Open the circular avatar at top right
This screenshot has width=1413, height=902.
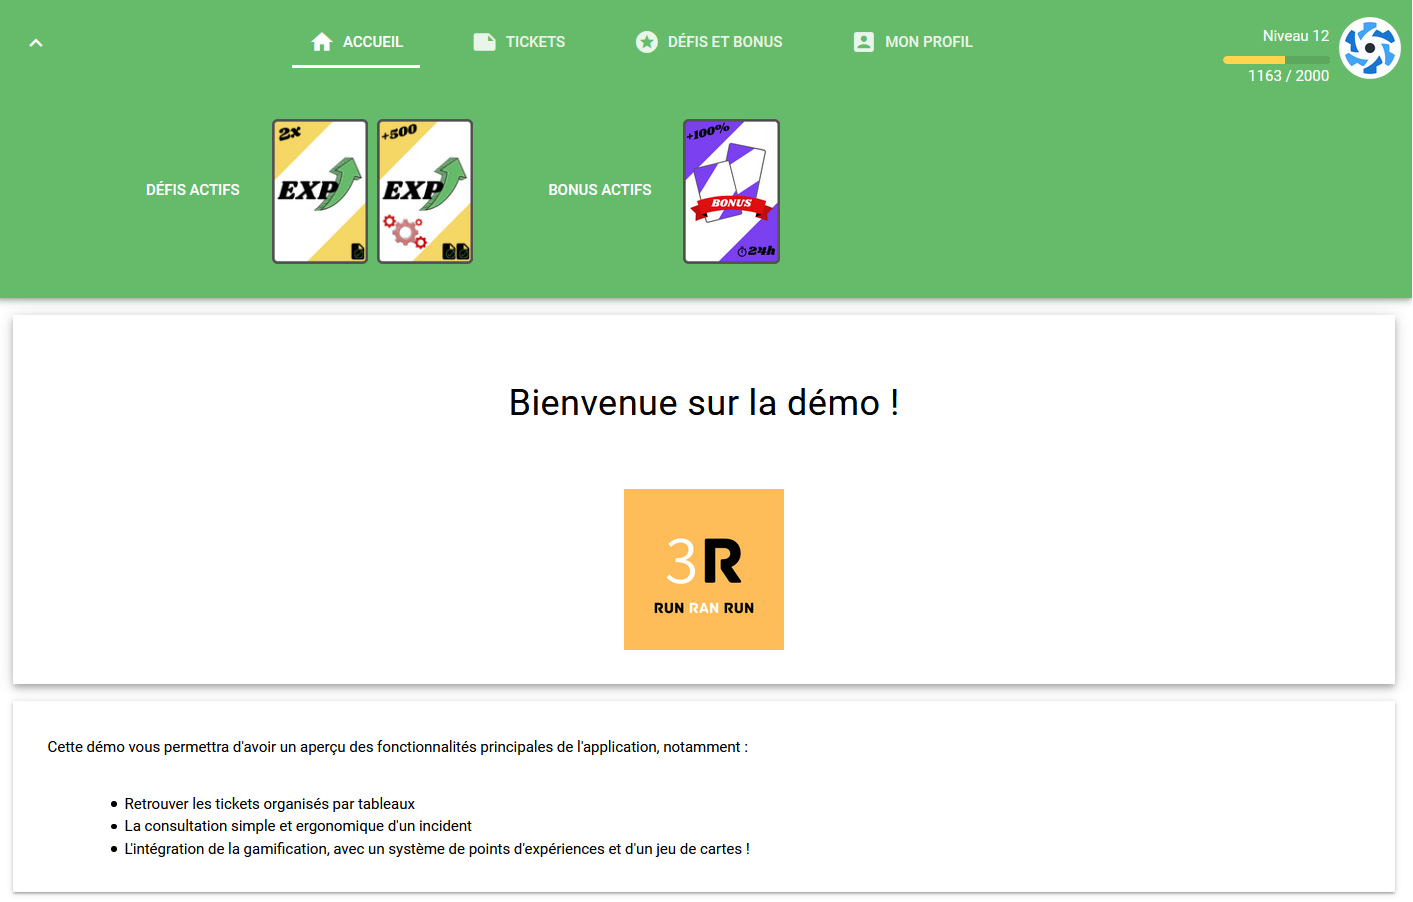1370,47
